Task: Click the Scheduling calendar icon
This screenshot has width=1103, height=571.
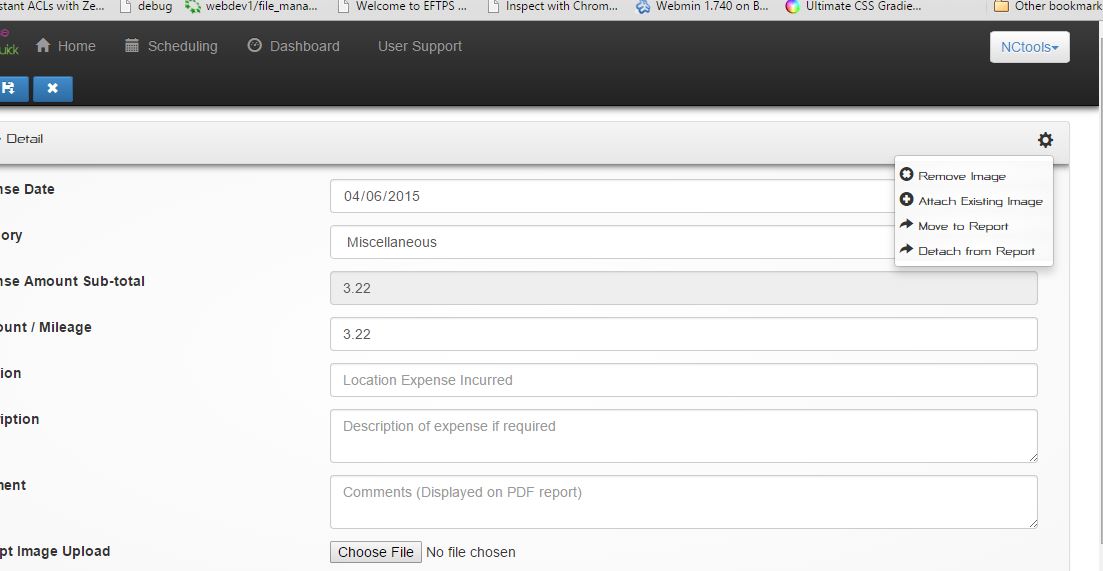Action: pyautogui.click(x=132, y=46)
